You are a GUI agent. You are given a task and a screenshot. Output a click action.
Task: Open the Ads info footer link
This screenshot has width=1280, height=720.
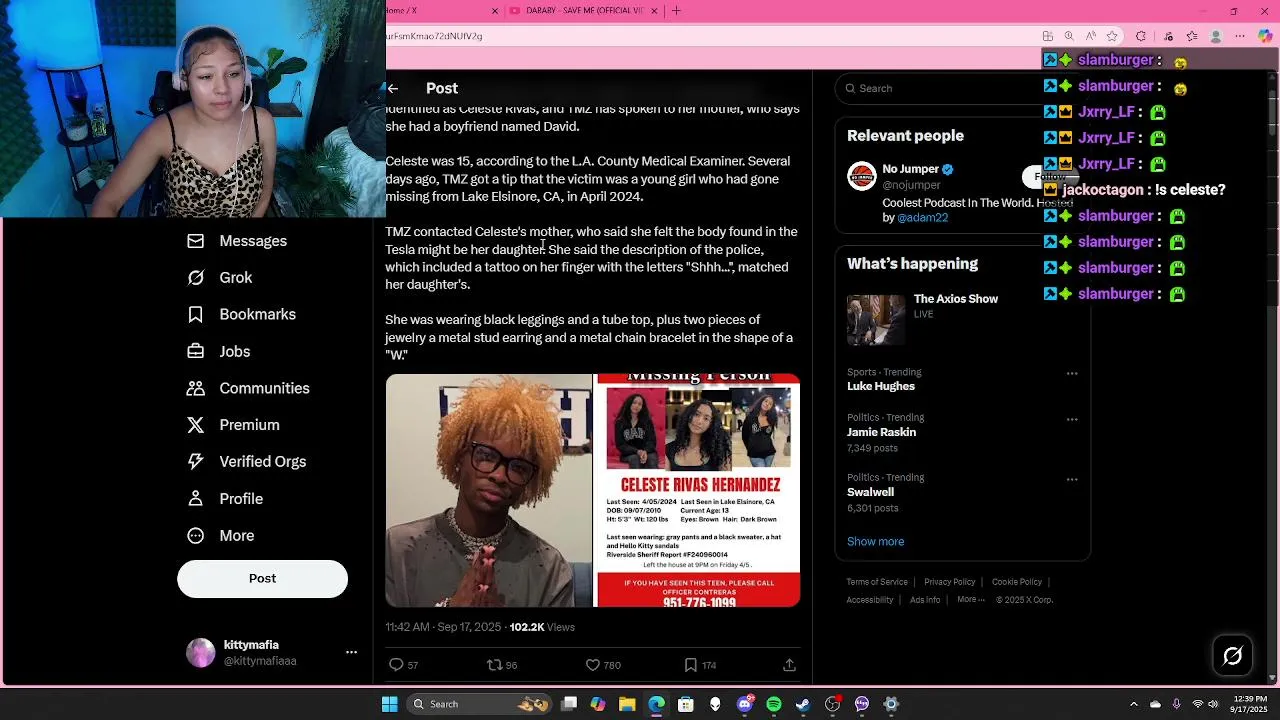[x=925, y=600]
